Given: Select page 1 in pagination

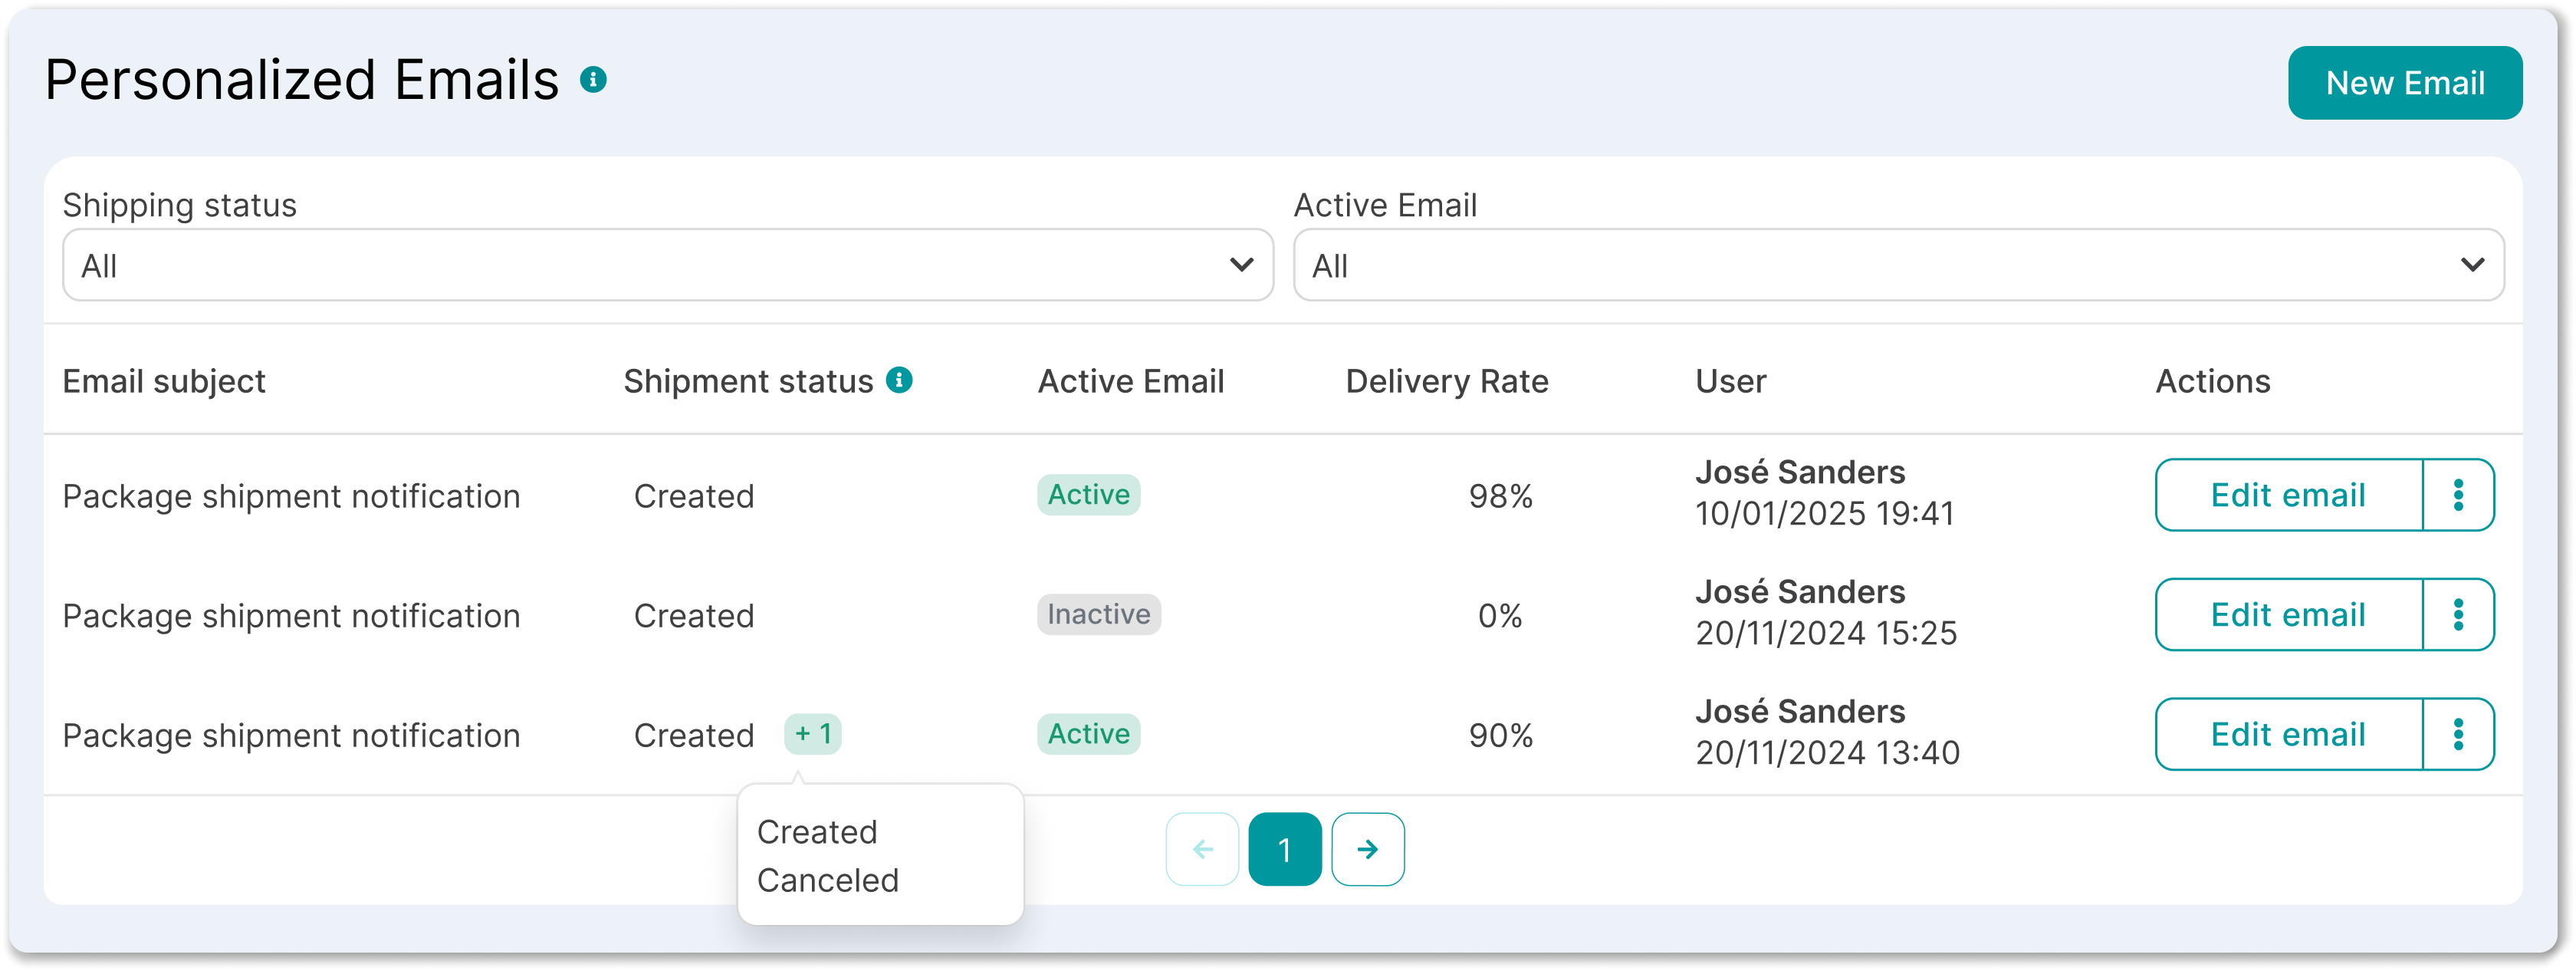Looking at the screenshot, I should click(1285, 849).
